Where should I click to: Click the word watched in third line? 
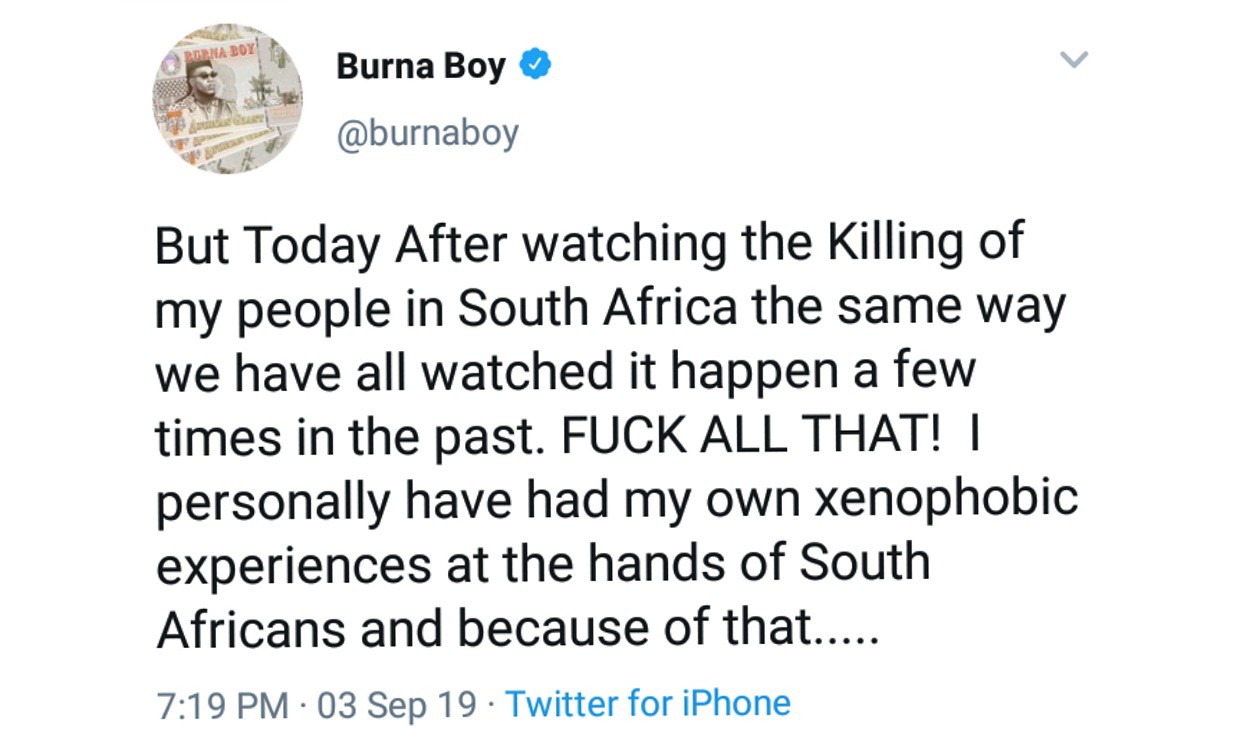[498, 372]
